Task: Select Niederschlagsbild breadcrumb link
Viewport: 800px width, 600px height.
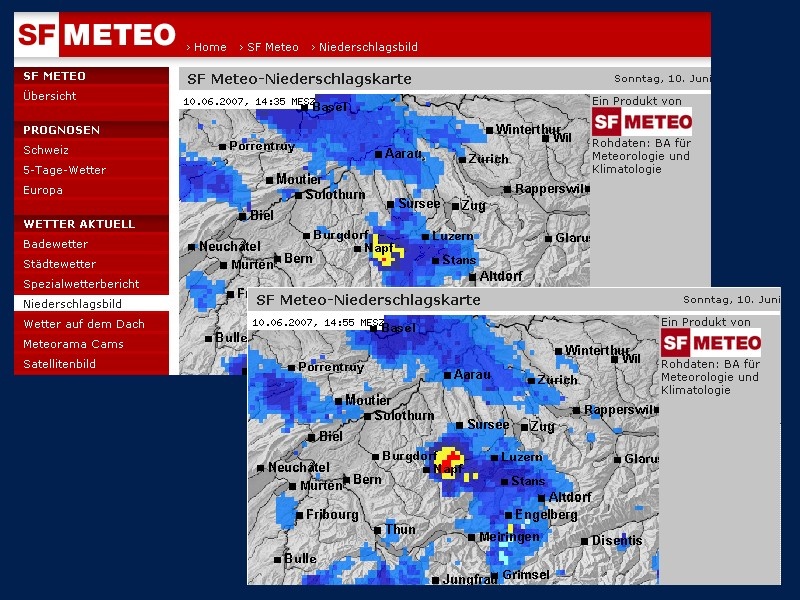Action: (x=368, y=47)
